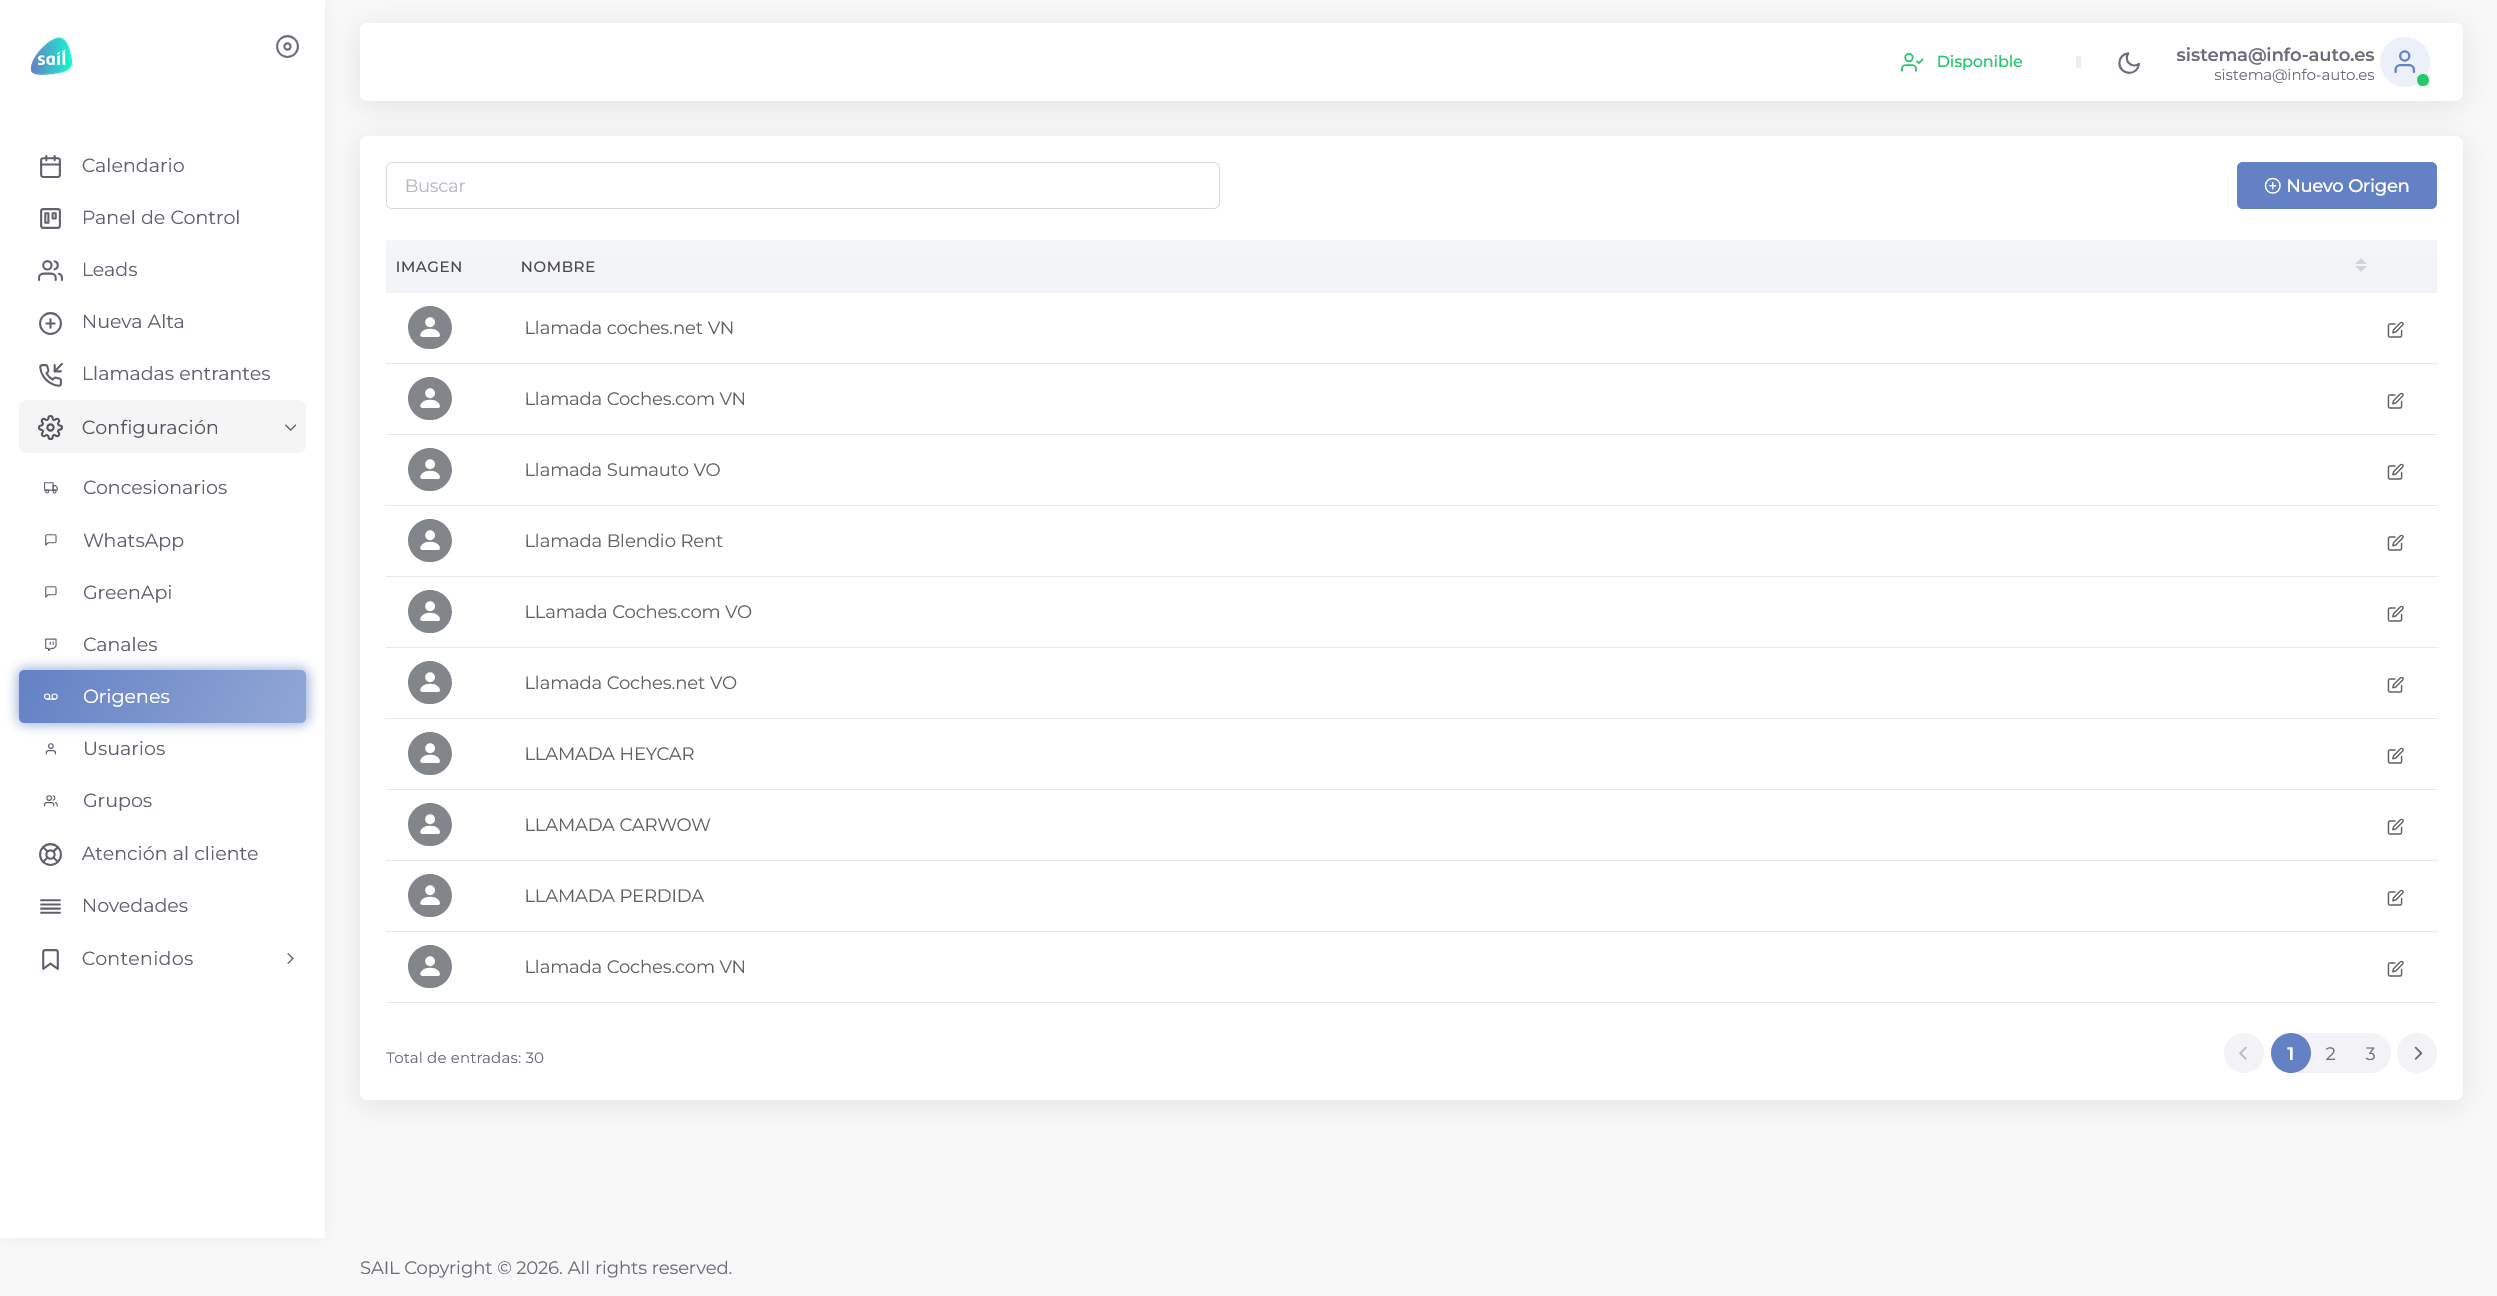Open Usuarios settings
Screen dimensions: 2497x1296
[162, 748]
